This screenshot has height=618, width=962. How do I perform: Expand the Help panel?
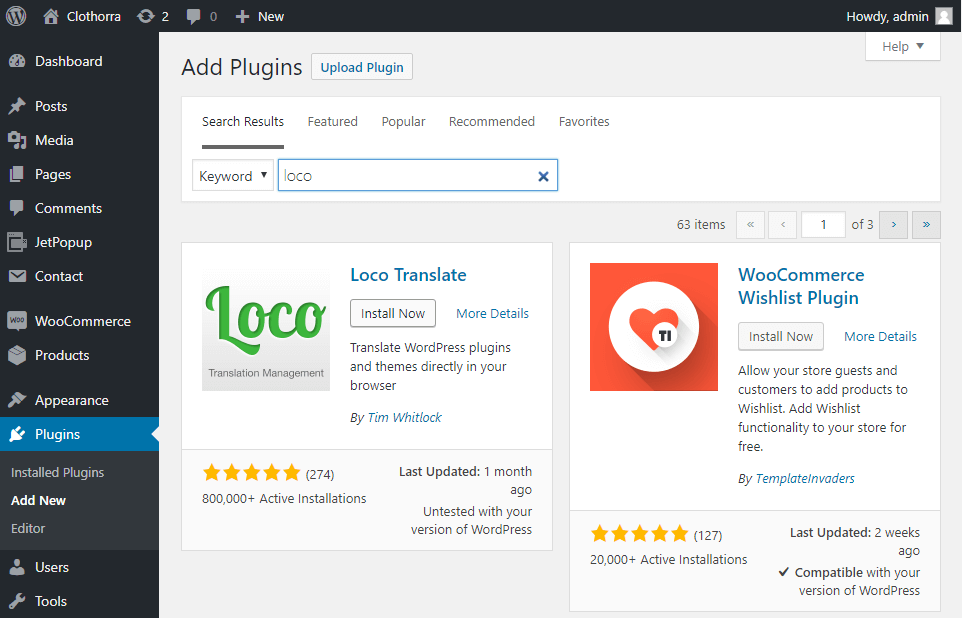pos(902,47)
